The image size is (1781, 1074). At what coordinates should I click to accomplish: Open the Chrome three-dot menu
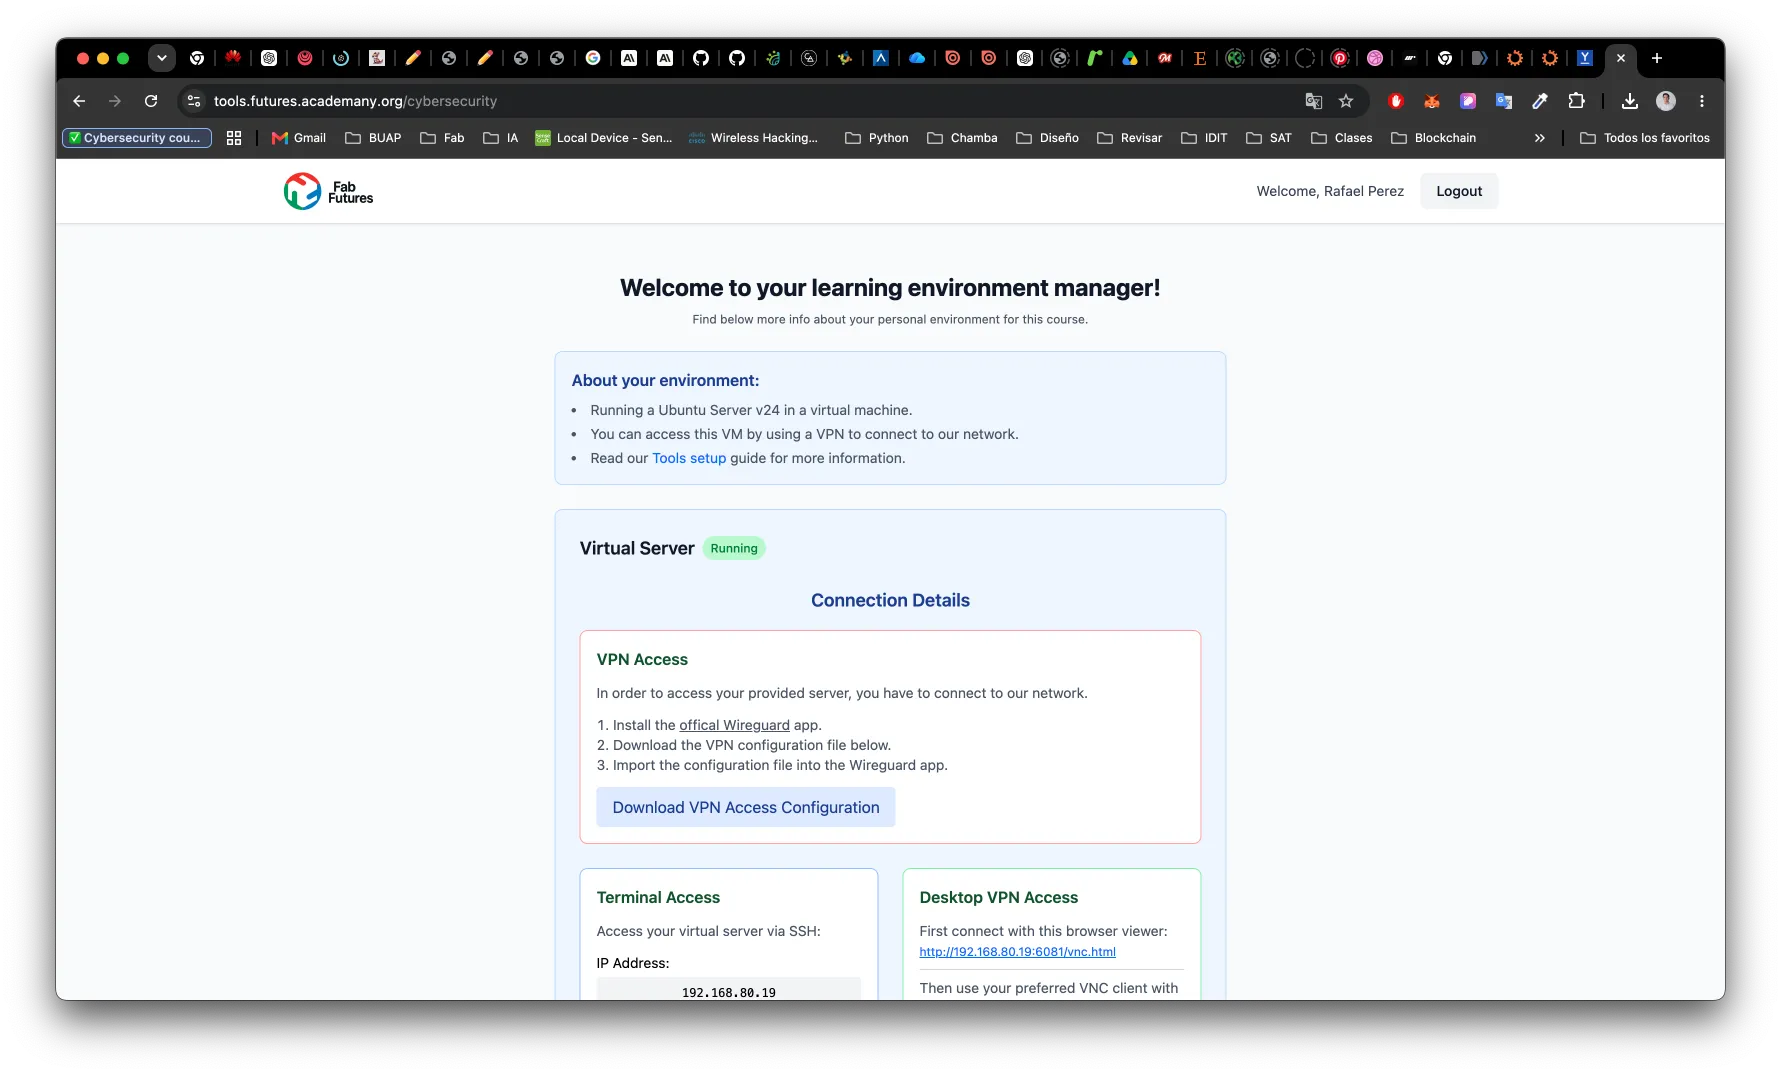click(1702, 101)
